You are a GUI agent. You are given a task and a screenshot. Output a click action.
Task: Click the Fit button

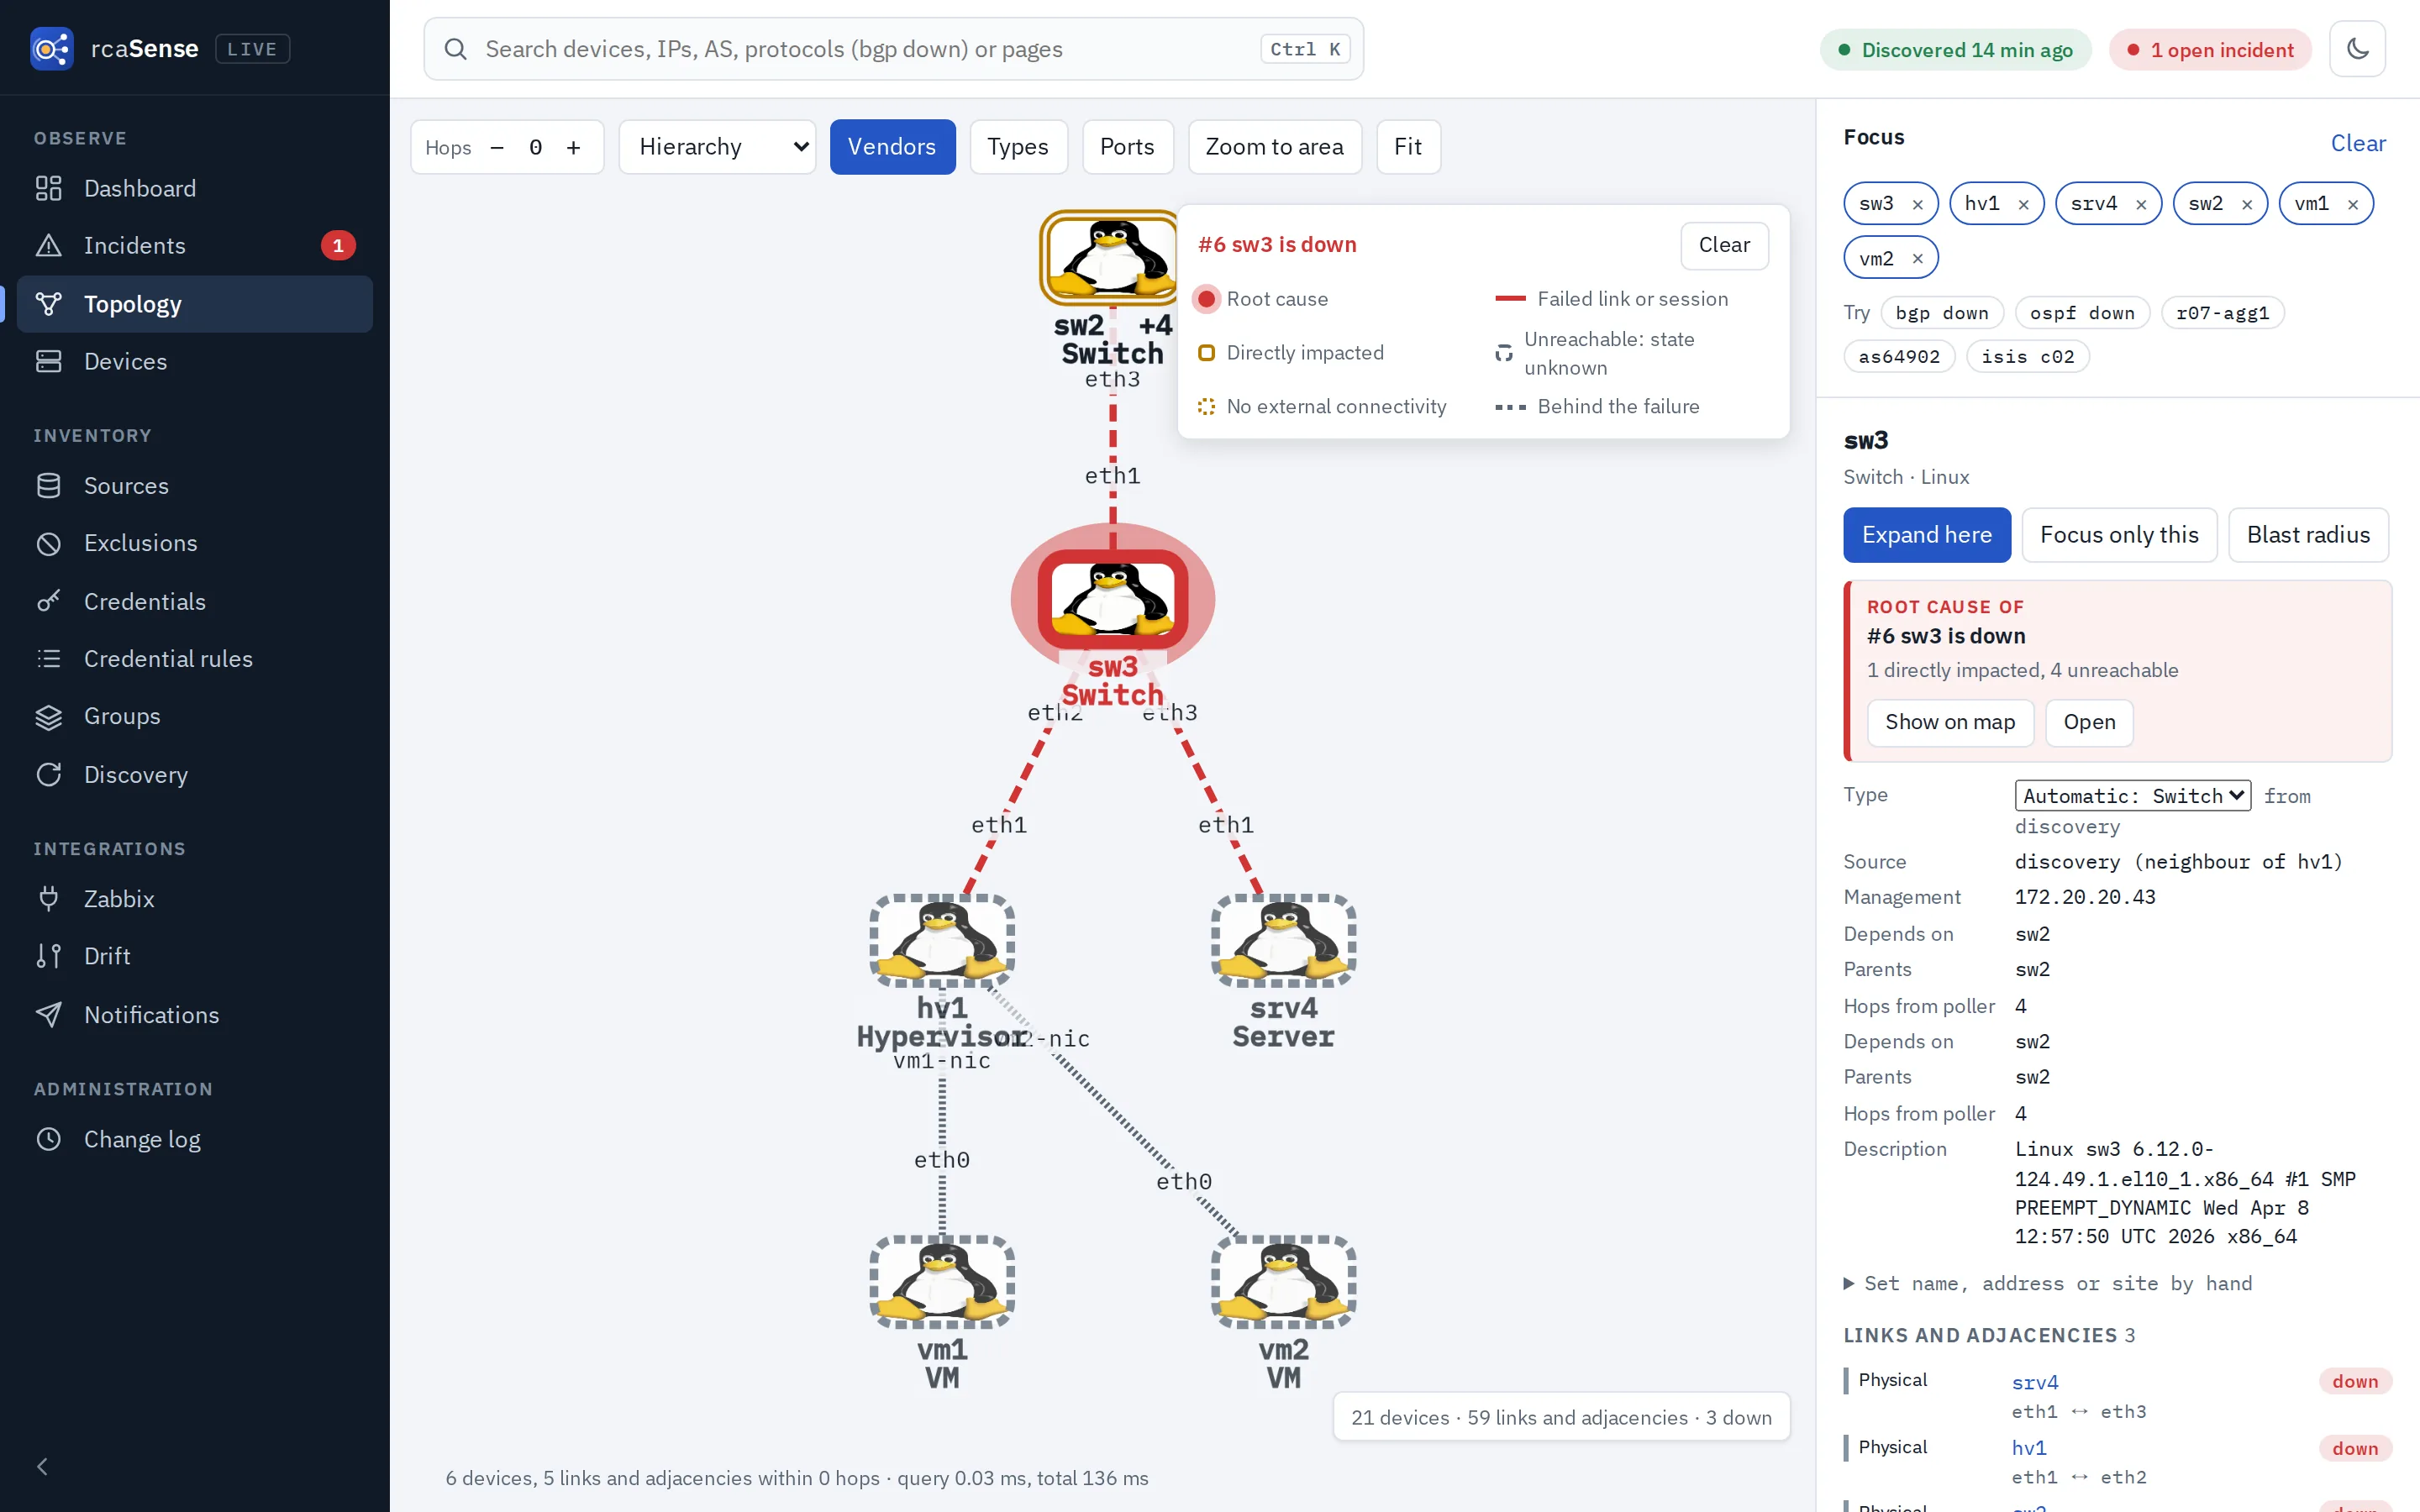1408,147
